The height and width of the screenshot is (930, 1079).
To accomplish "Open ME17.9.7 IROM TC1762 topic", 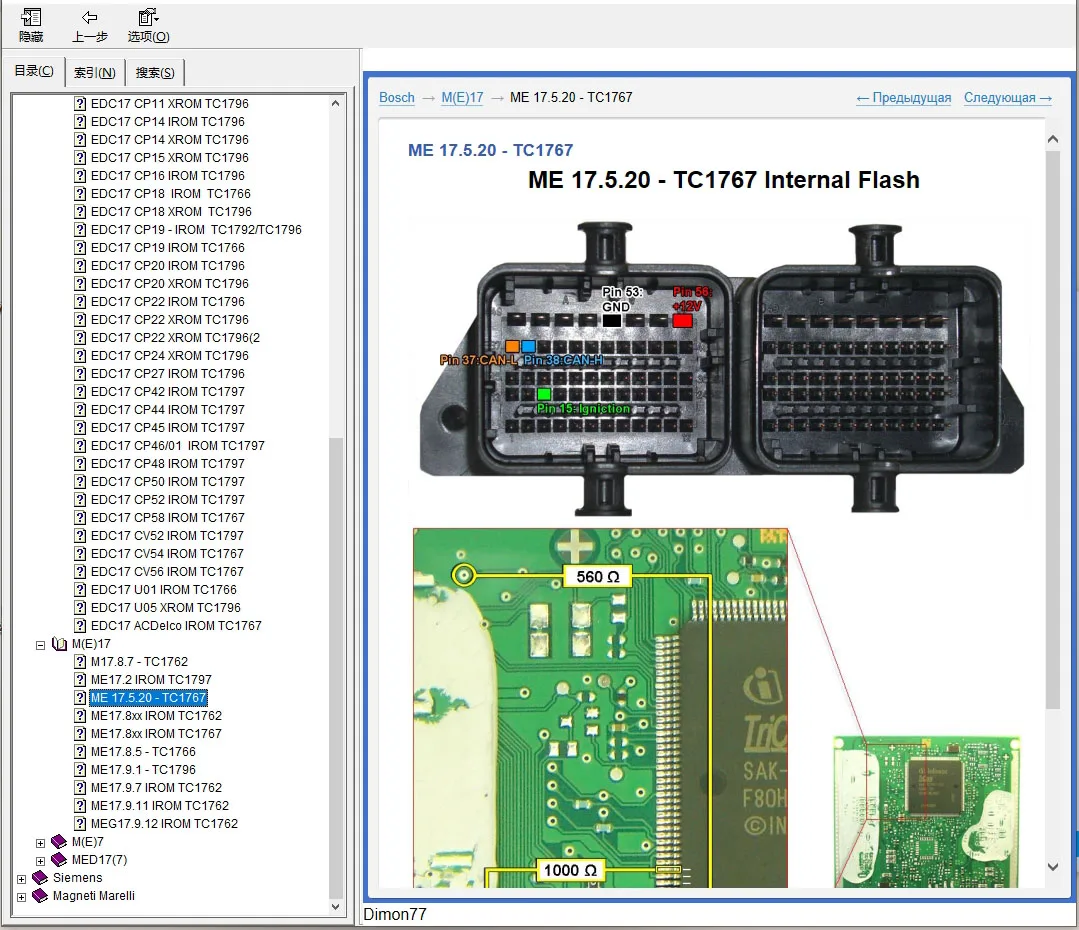I will pyautogui.click(x=156, y=788).
